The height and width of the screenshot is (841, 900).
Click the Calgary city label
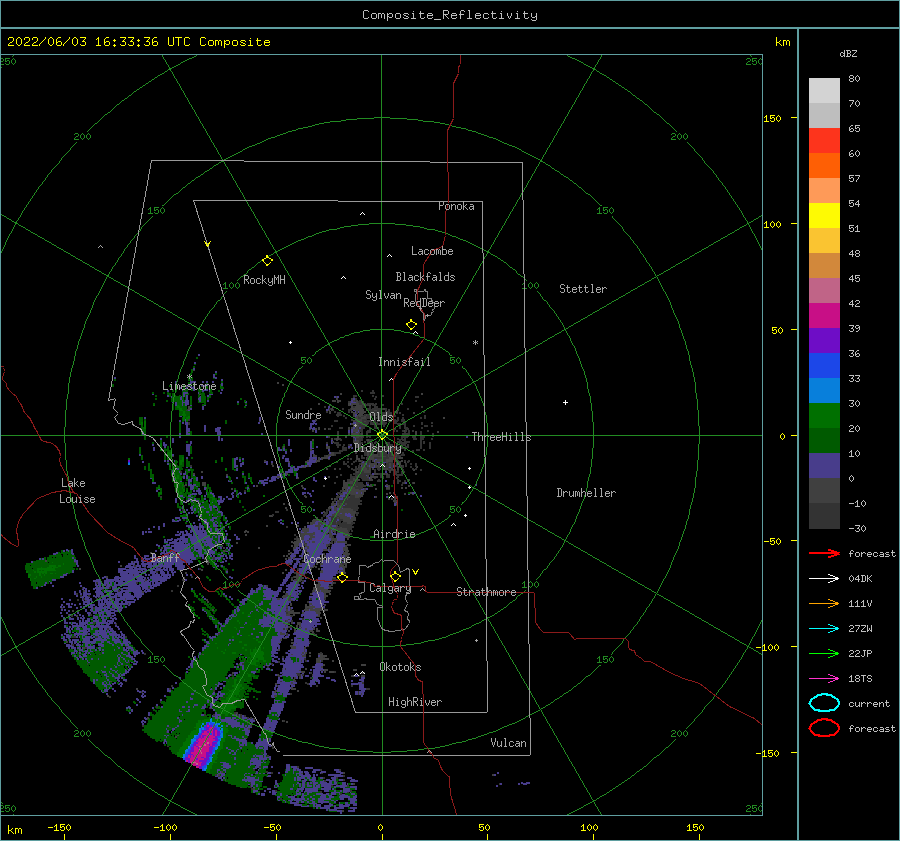pos(390,588)
